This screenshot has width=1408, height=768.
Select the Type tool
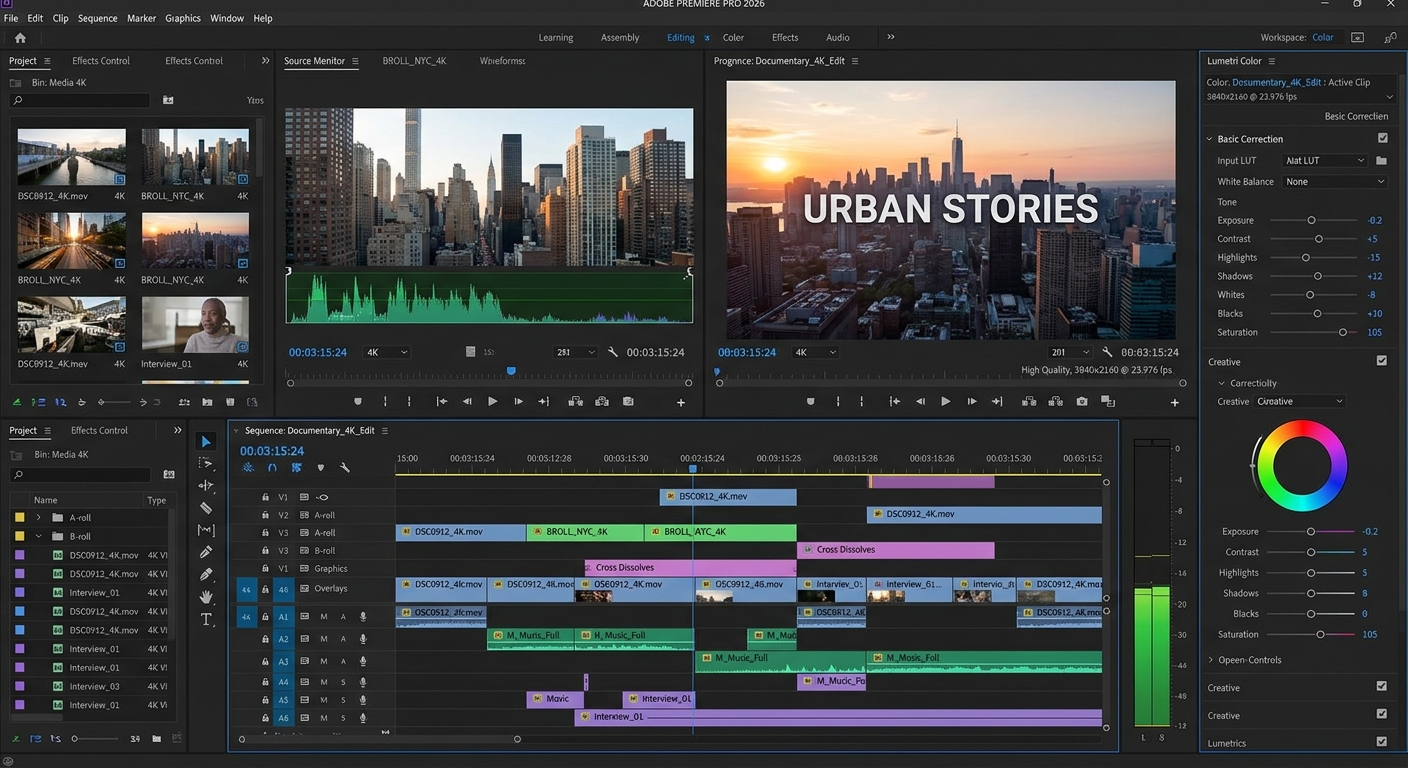point(206,619)
